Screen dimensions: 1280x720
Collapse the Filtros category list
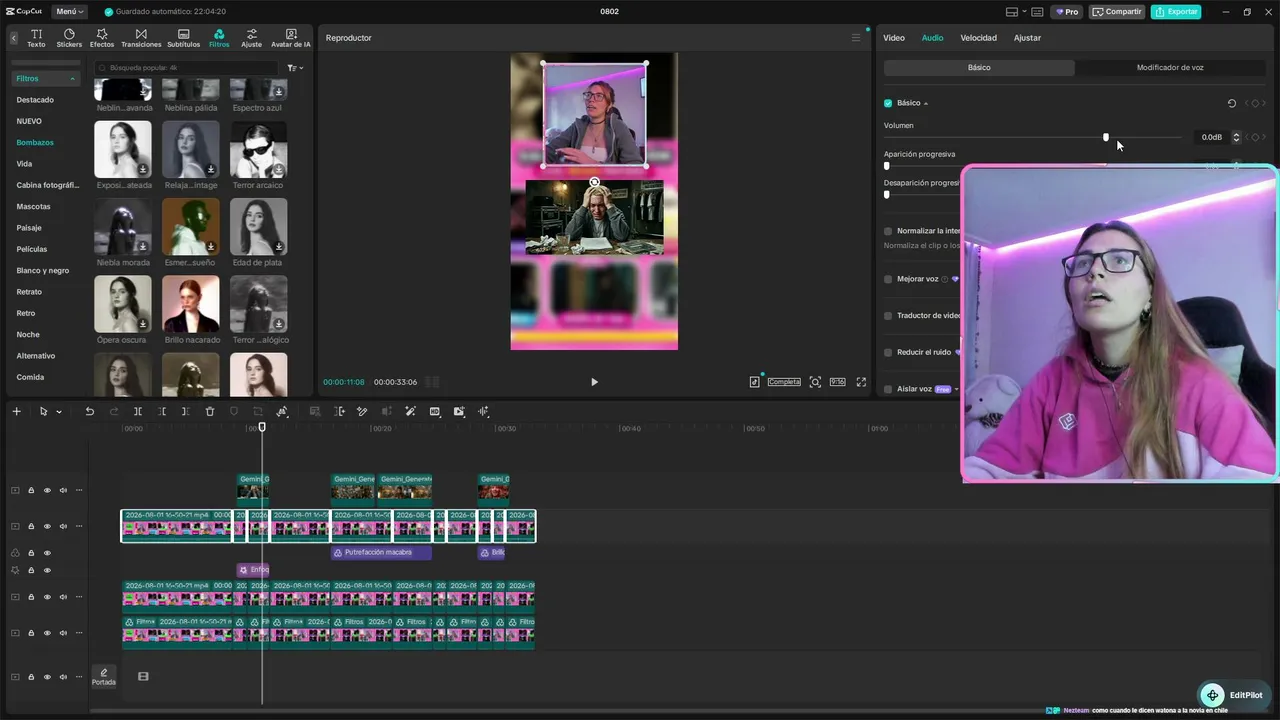(72, 78)
